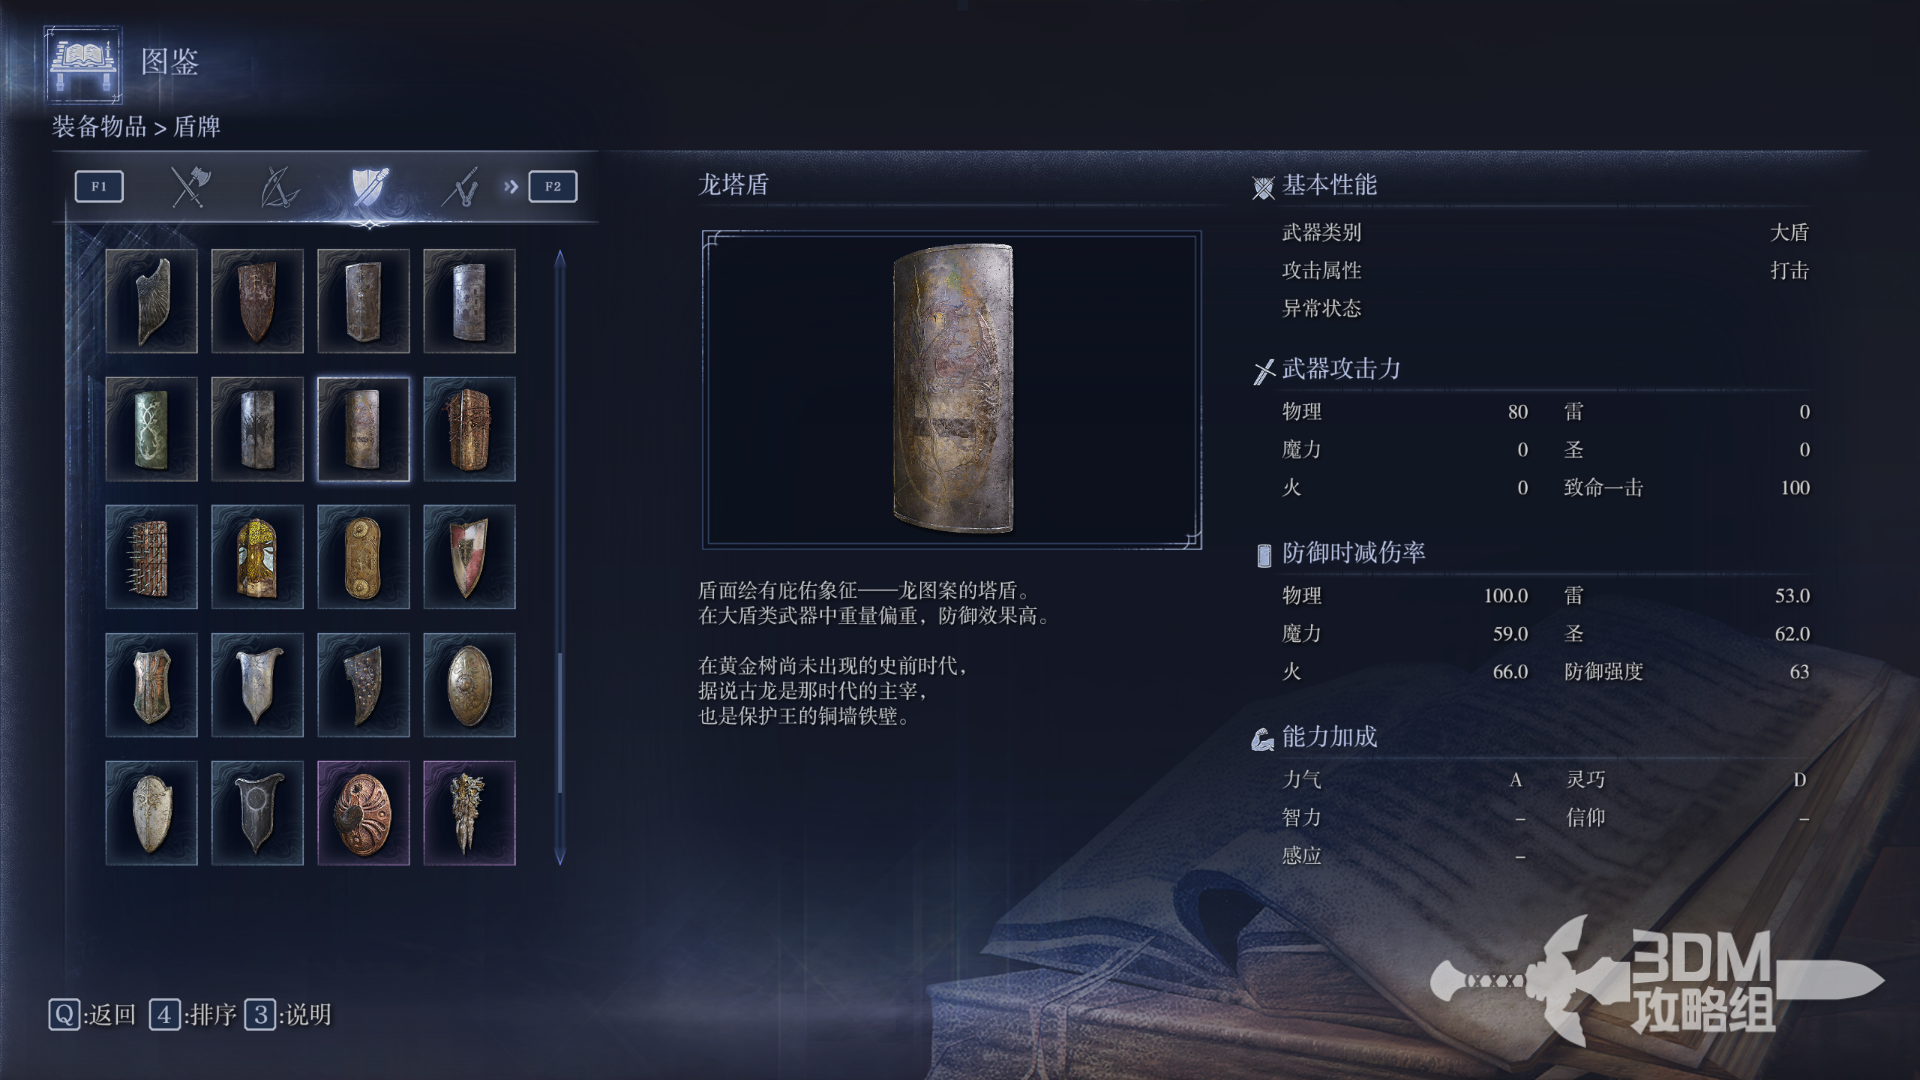This screenshot has width=1920, height=1080.
Task: Select the green serpent-pattern greatshield
Action: [x=151, y=429]
